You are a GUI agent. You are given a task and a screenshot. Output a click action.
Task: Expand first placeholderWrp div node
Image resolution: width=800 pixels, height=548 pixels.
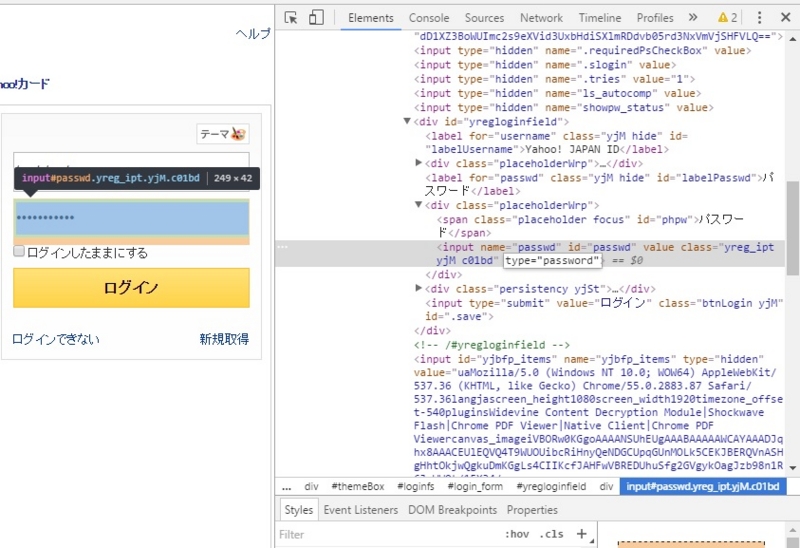pos(418,163)
